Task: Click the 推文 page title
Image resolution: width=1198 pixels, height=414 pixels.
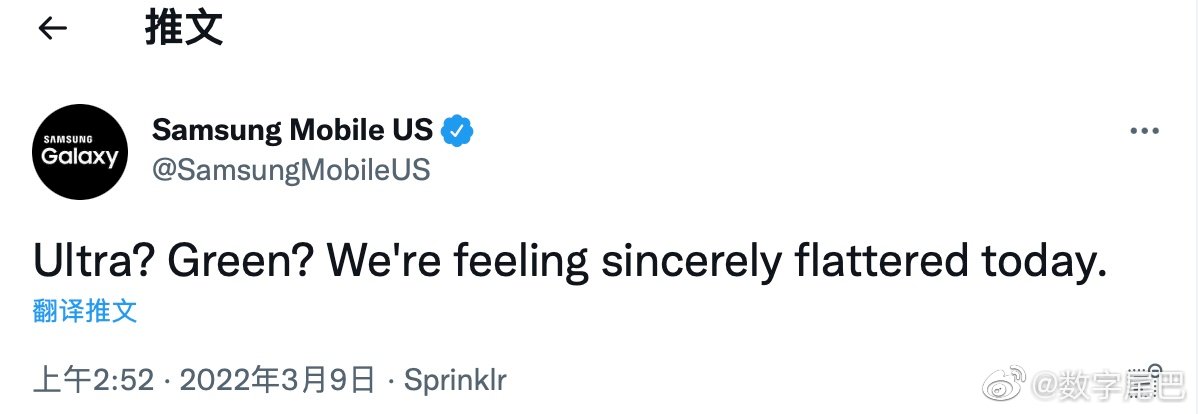Action: [183, 29]
